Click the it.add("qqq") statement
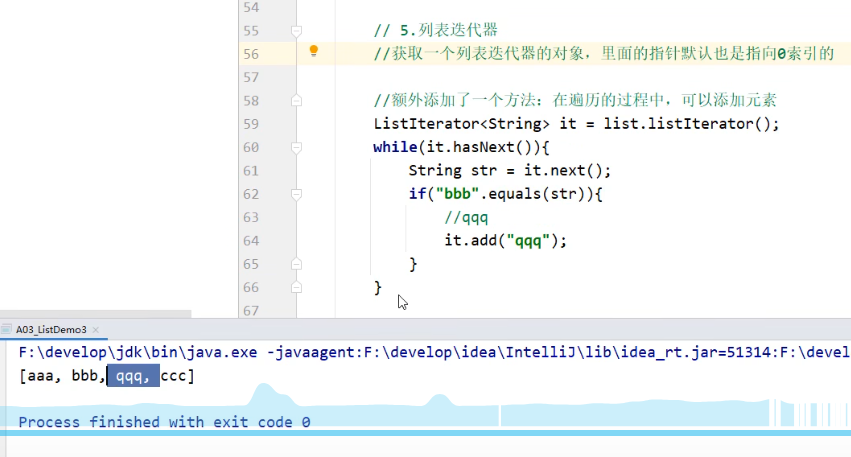The image size is (851, 457). (506, 240)
